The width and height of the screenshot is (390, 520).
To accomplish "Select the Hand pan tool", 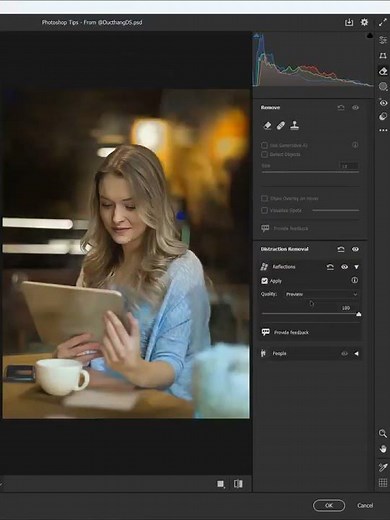I will click(x=383, y=449).
